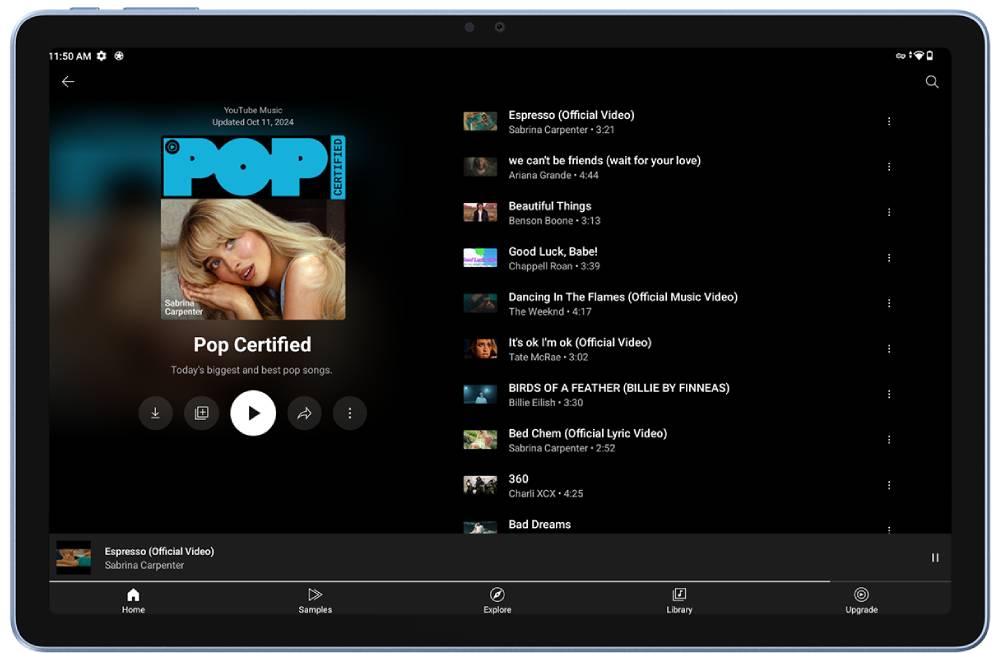Save playlist to library icon
The height and width of the screenshot is (653, 1000).
[202, 413]
